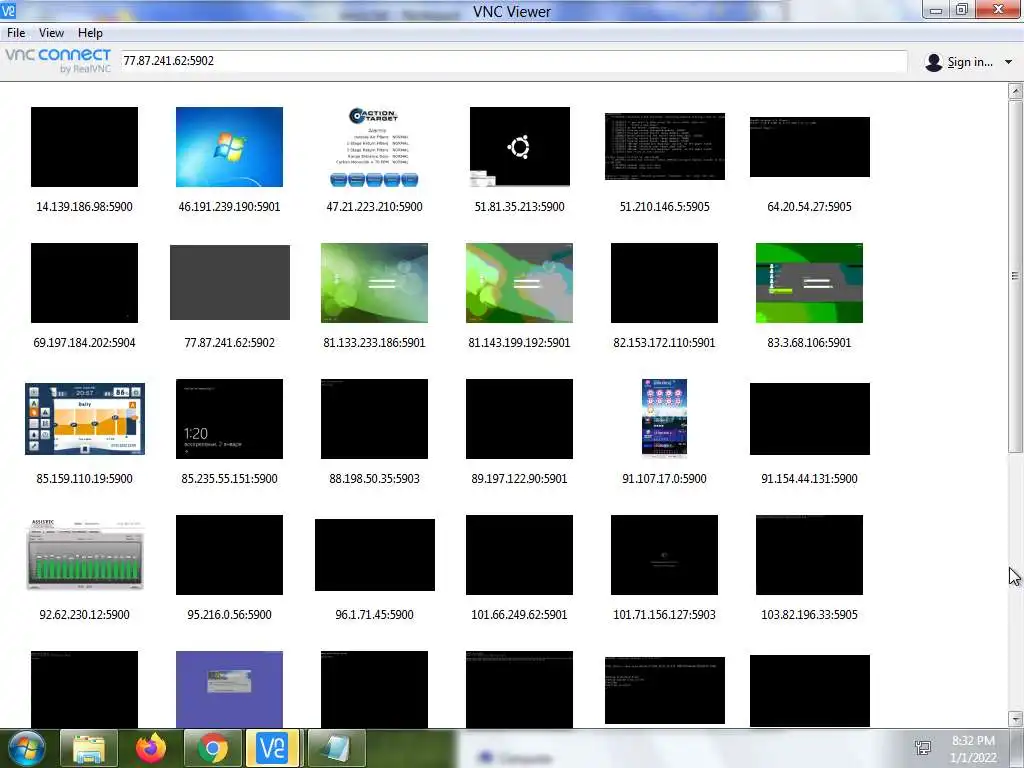Select thumbnail 101.66.249.62:5901
This screenshot has width=1024, height=768.
click(519, 554)
